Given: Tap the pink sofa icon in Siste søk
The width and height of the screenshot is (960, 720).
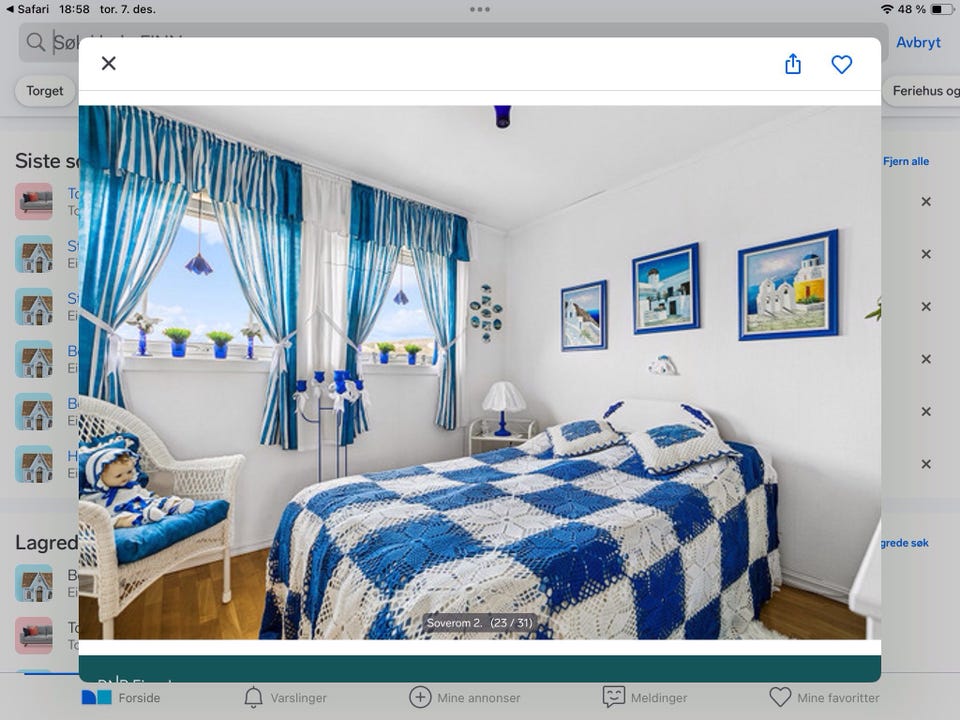Looking at the screenshot, I should coord(34,201).
